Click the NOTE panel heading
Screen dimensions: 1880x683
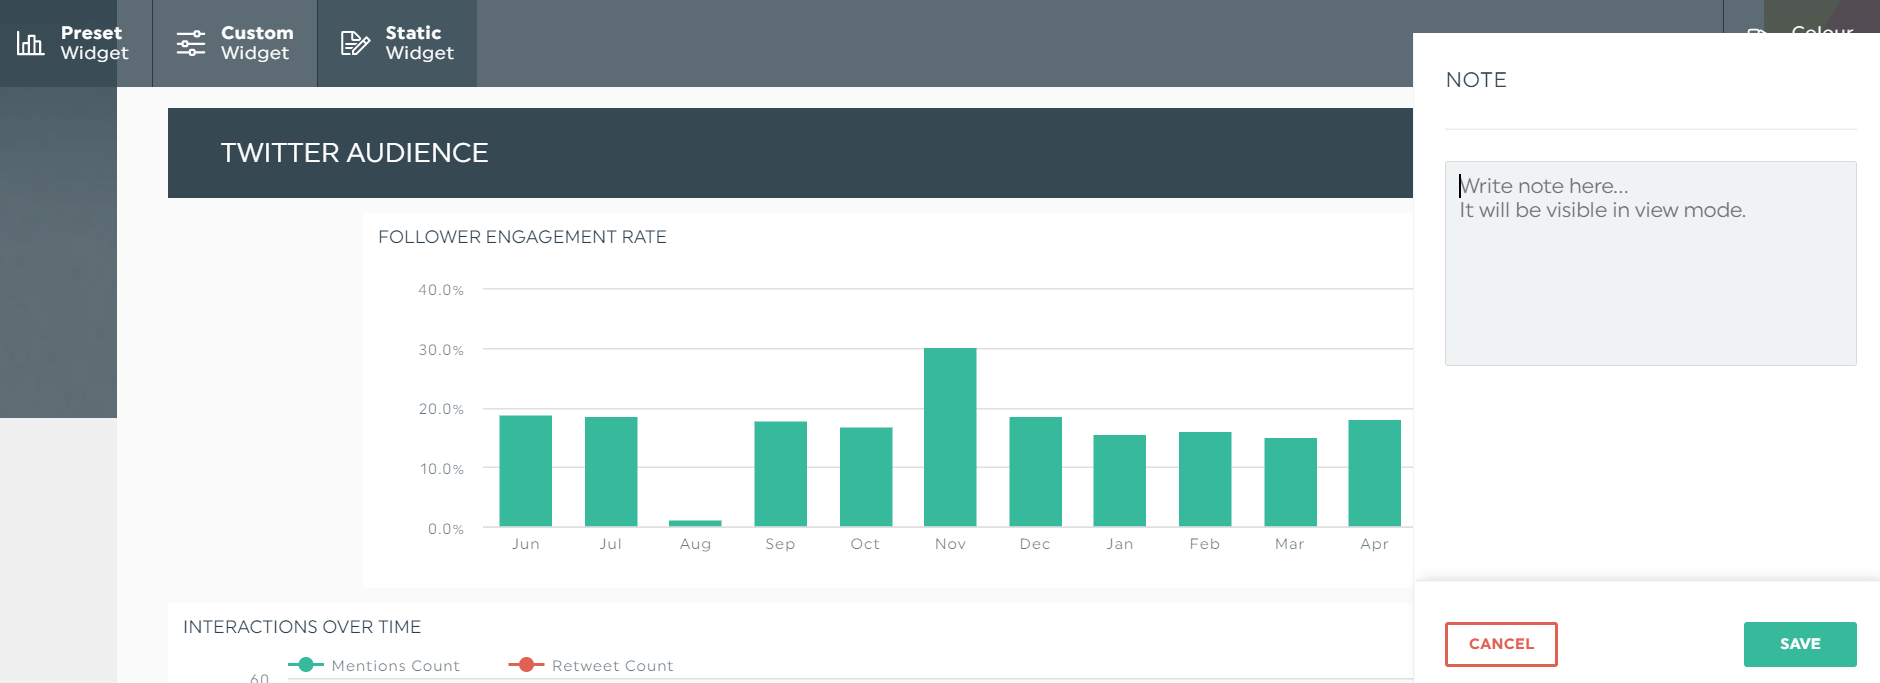1476,80
